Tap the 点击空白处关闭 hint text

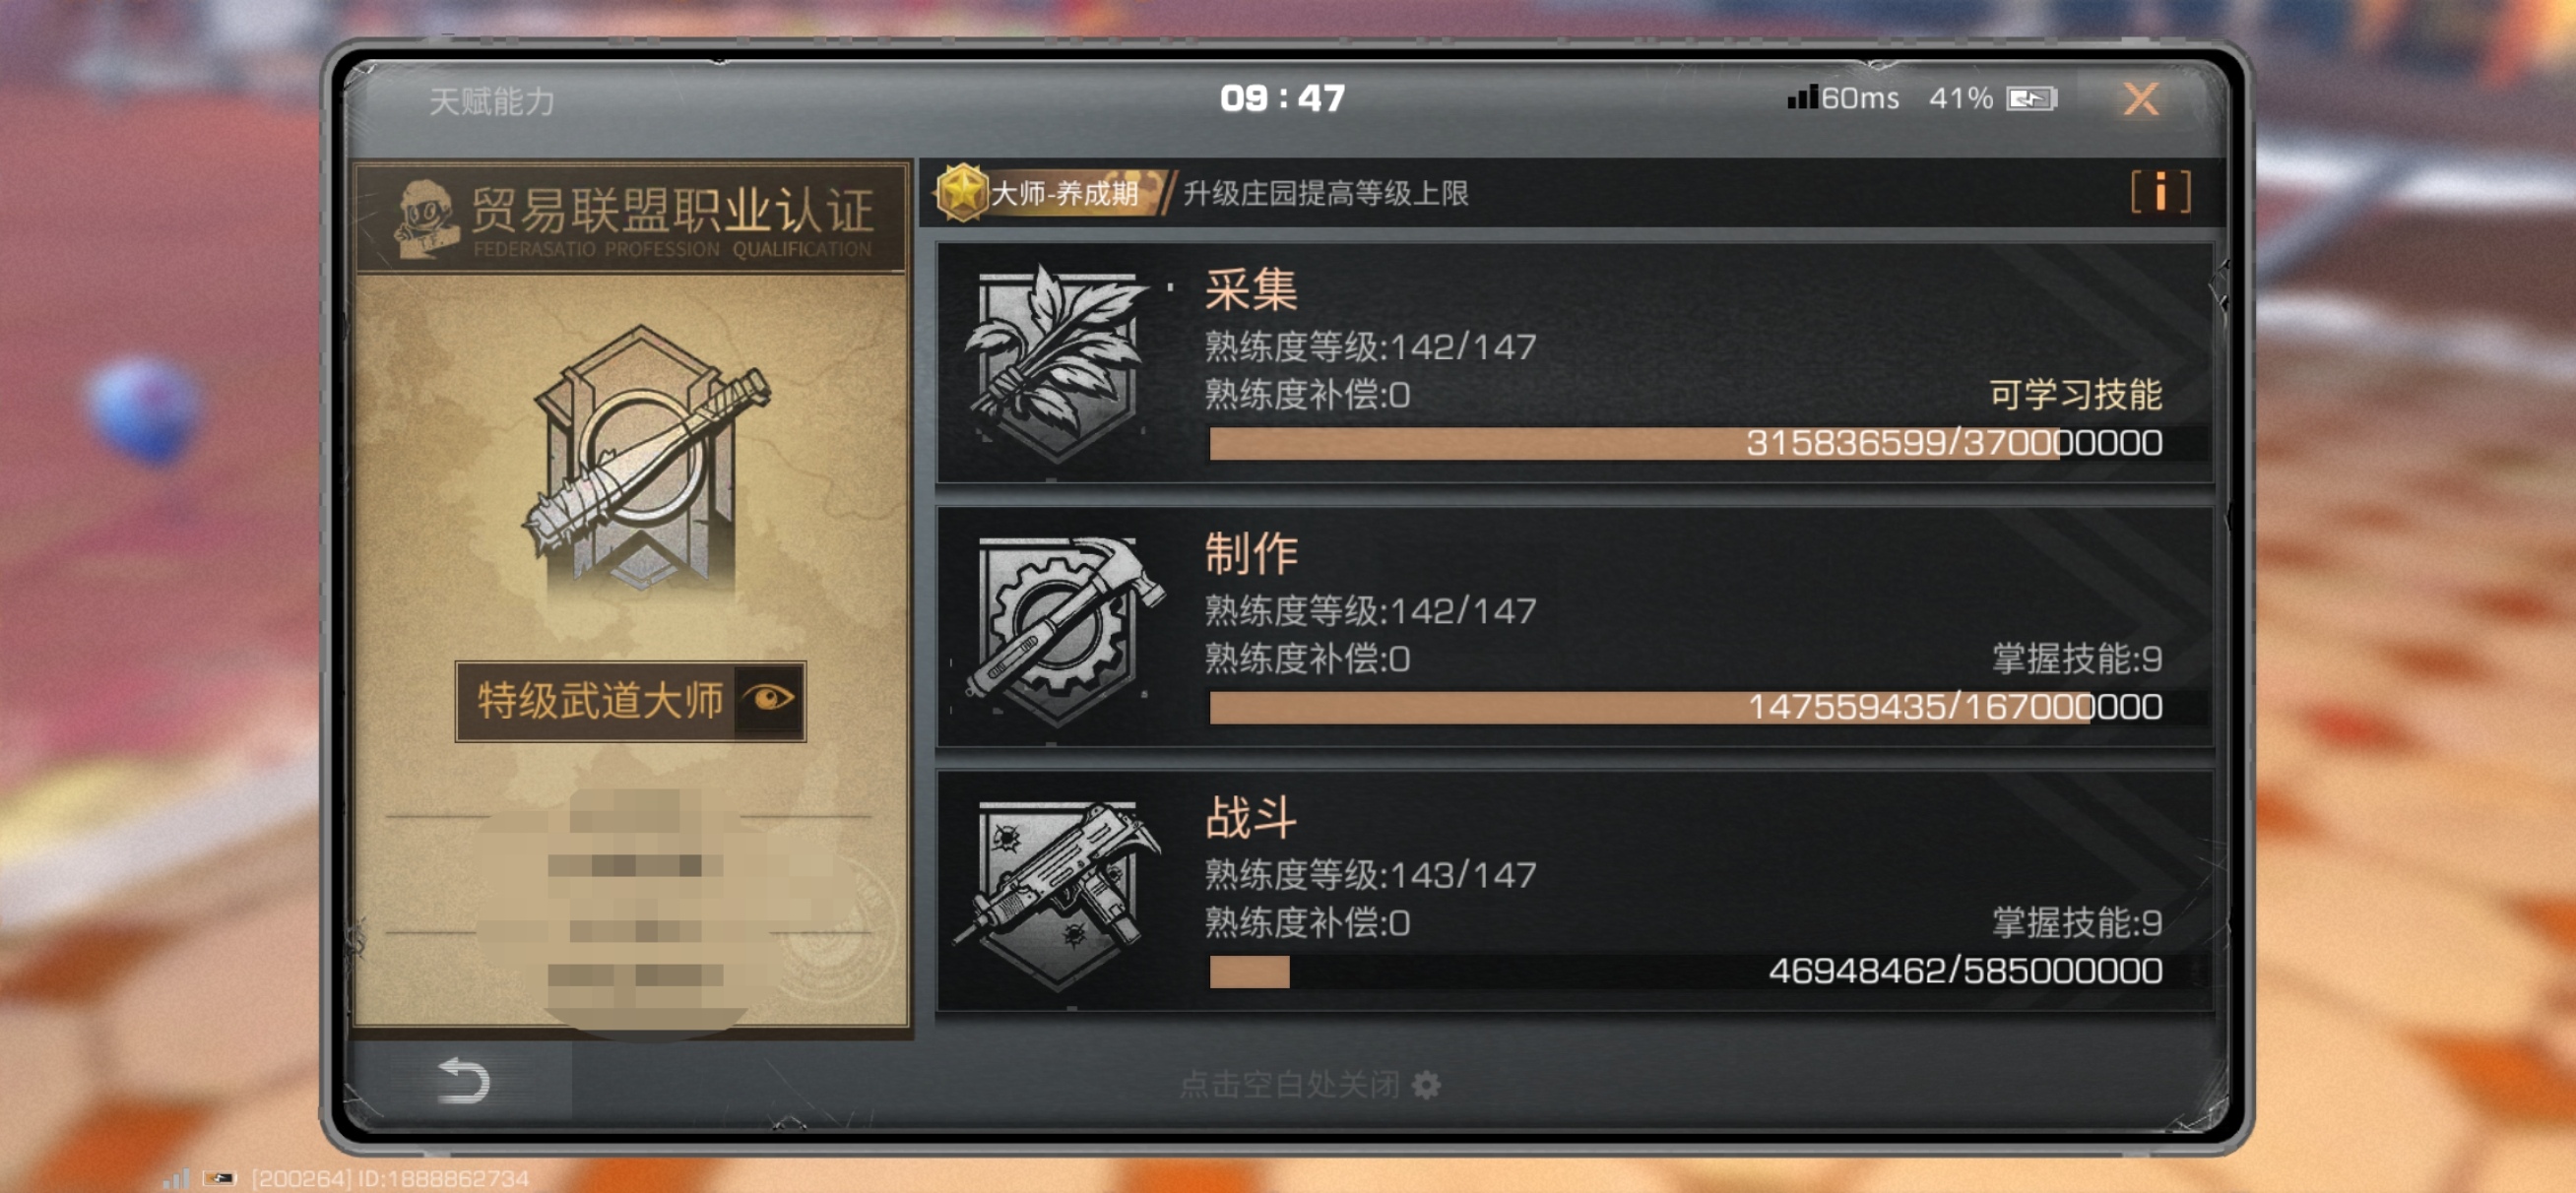[1290, 1084]
